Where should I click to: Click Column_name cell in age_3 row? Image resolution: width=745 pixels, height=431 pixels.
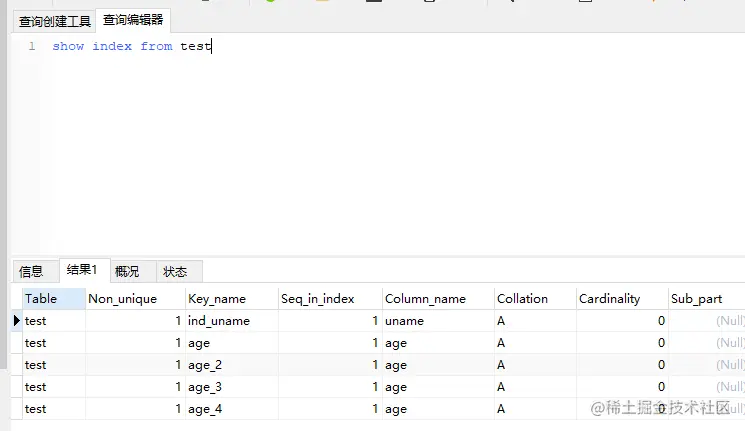tap(438, 387)
